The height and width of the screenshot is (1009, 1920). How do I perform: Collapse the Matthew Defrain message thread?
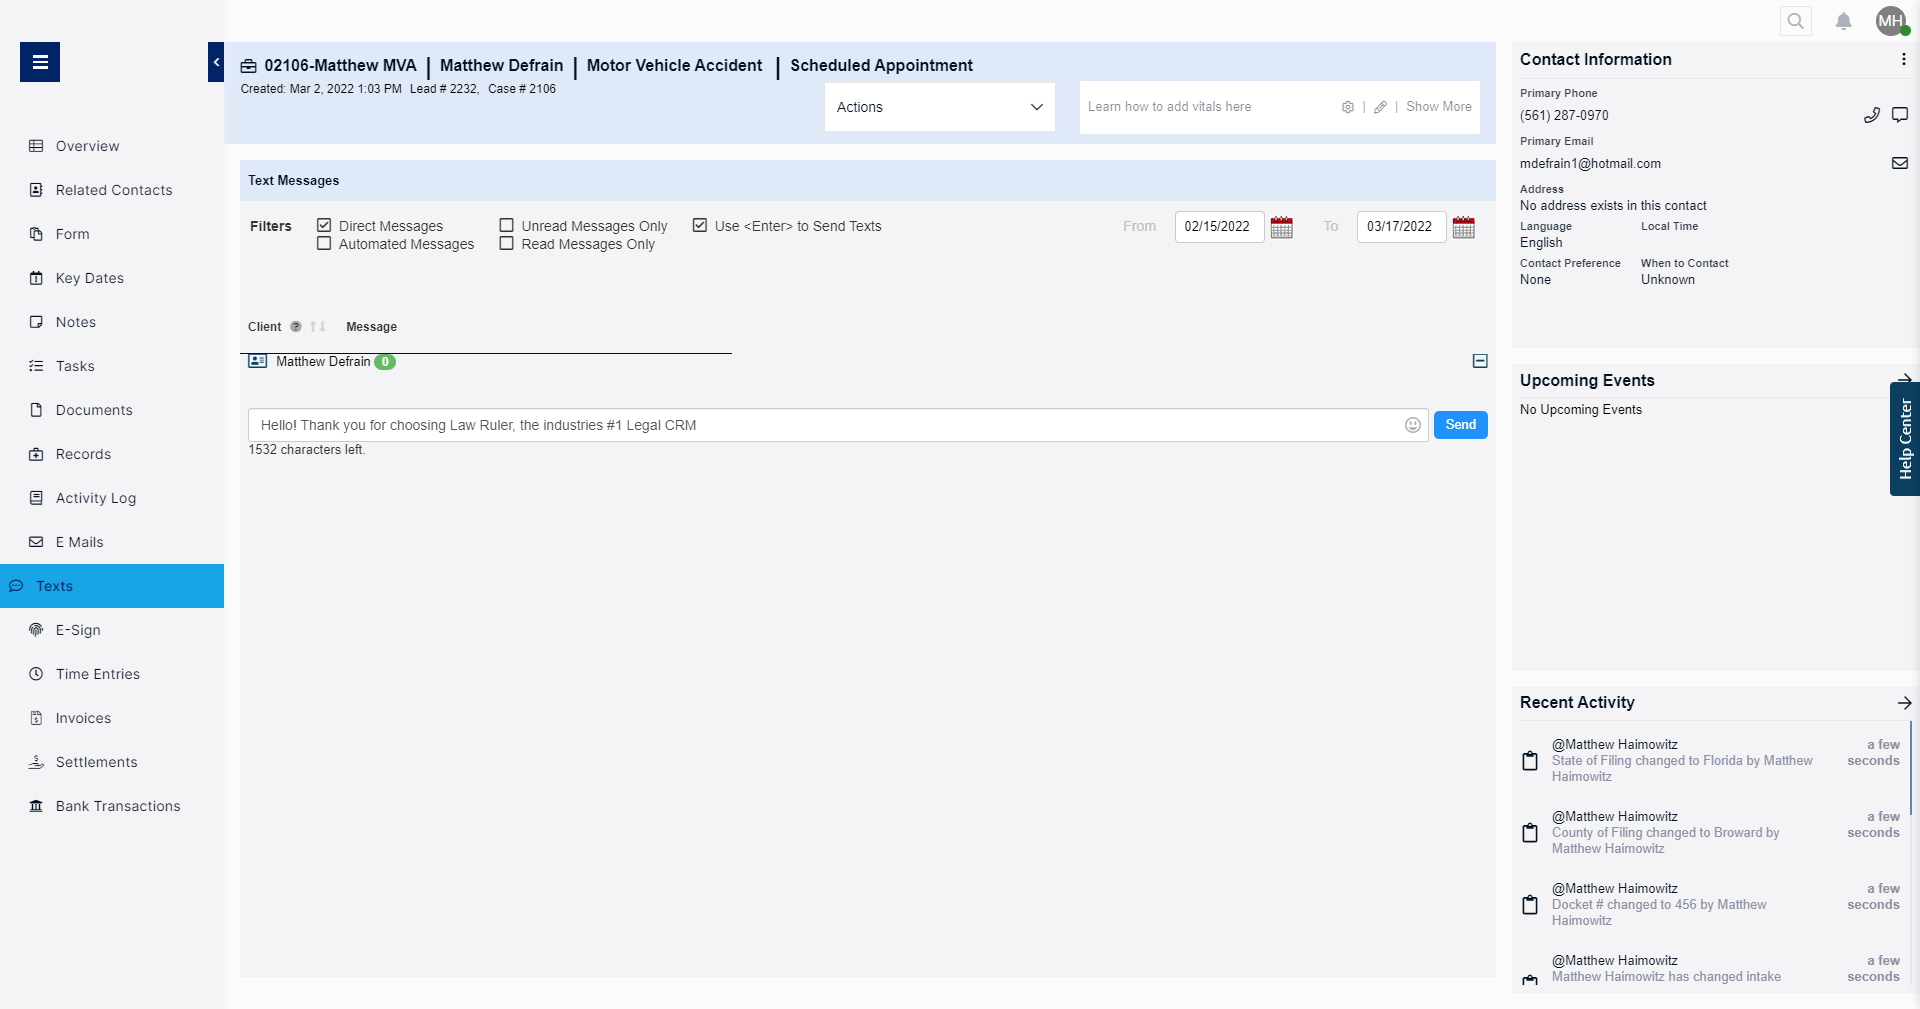(x=1479, y=361)
